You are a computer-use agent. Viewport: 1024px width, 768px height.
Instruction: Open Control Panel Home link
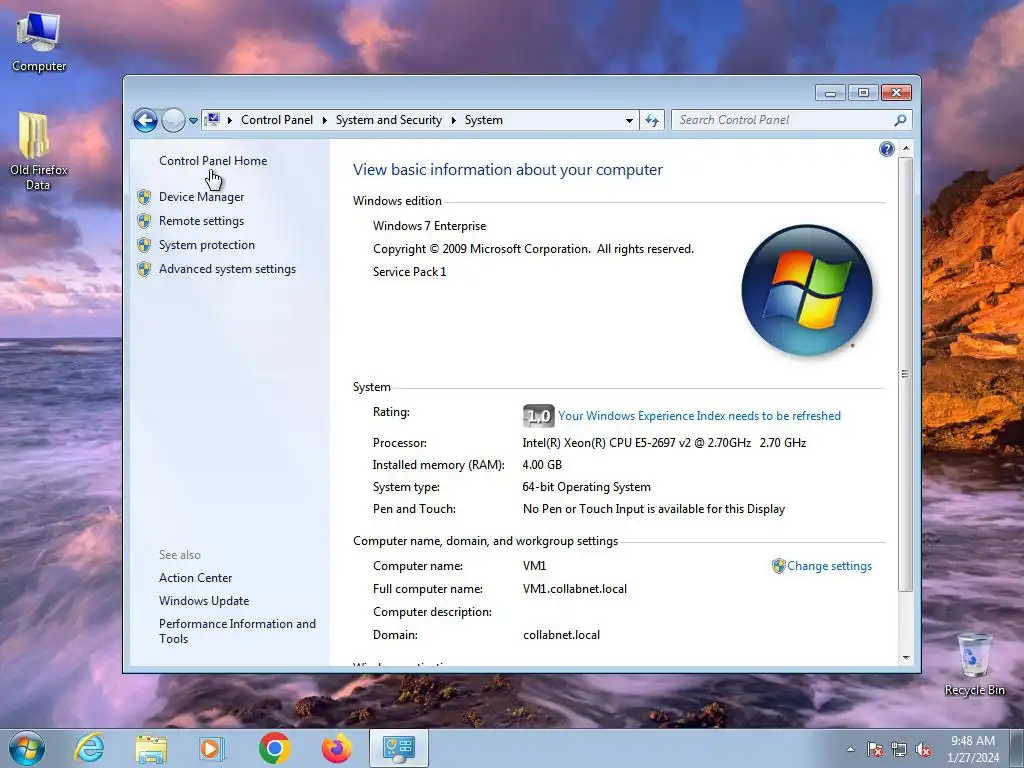tap(213, 161)
